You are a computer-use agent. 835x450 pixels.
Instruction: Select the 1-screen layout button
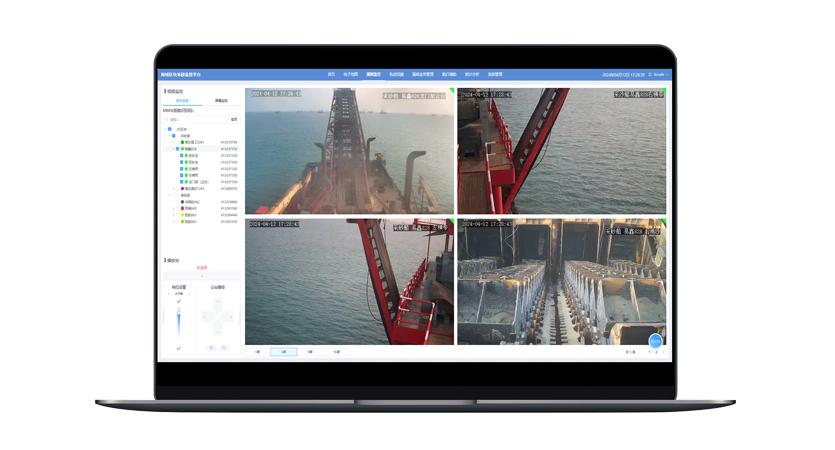257,352
